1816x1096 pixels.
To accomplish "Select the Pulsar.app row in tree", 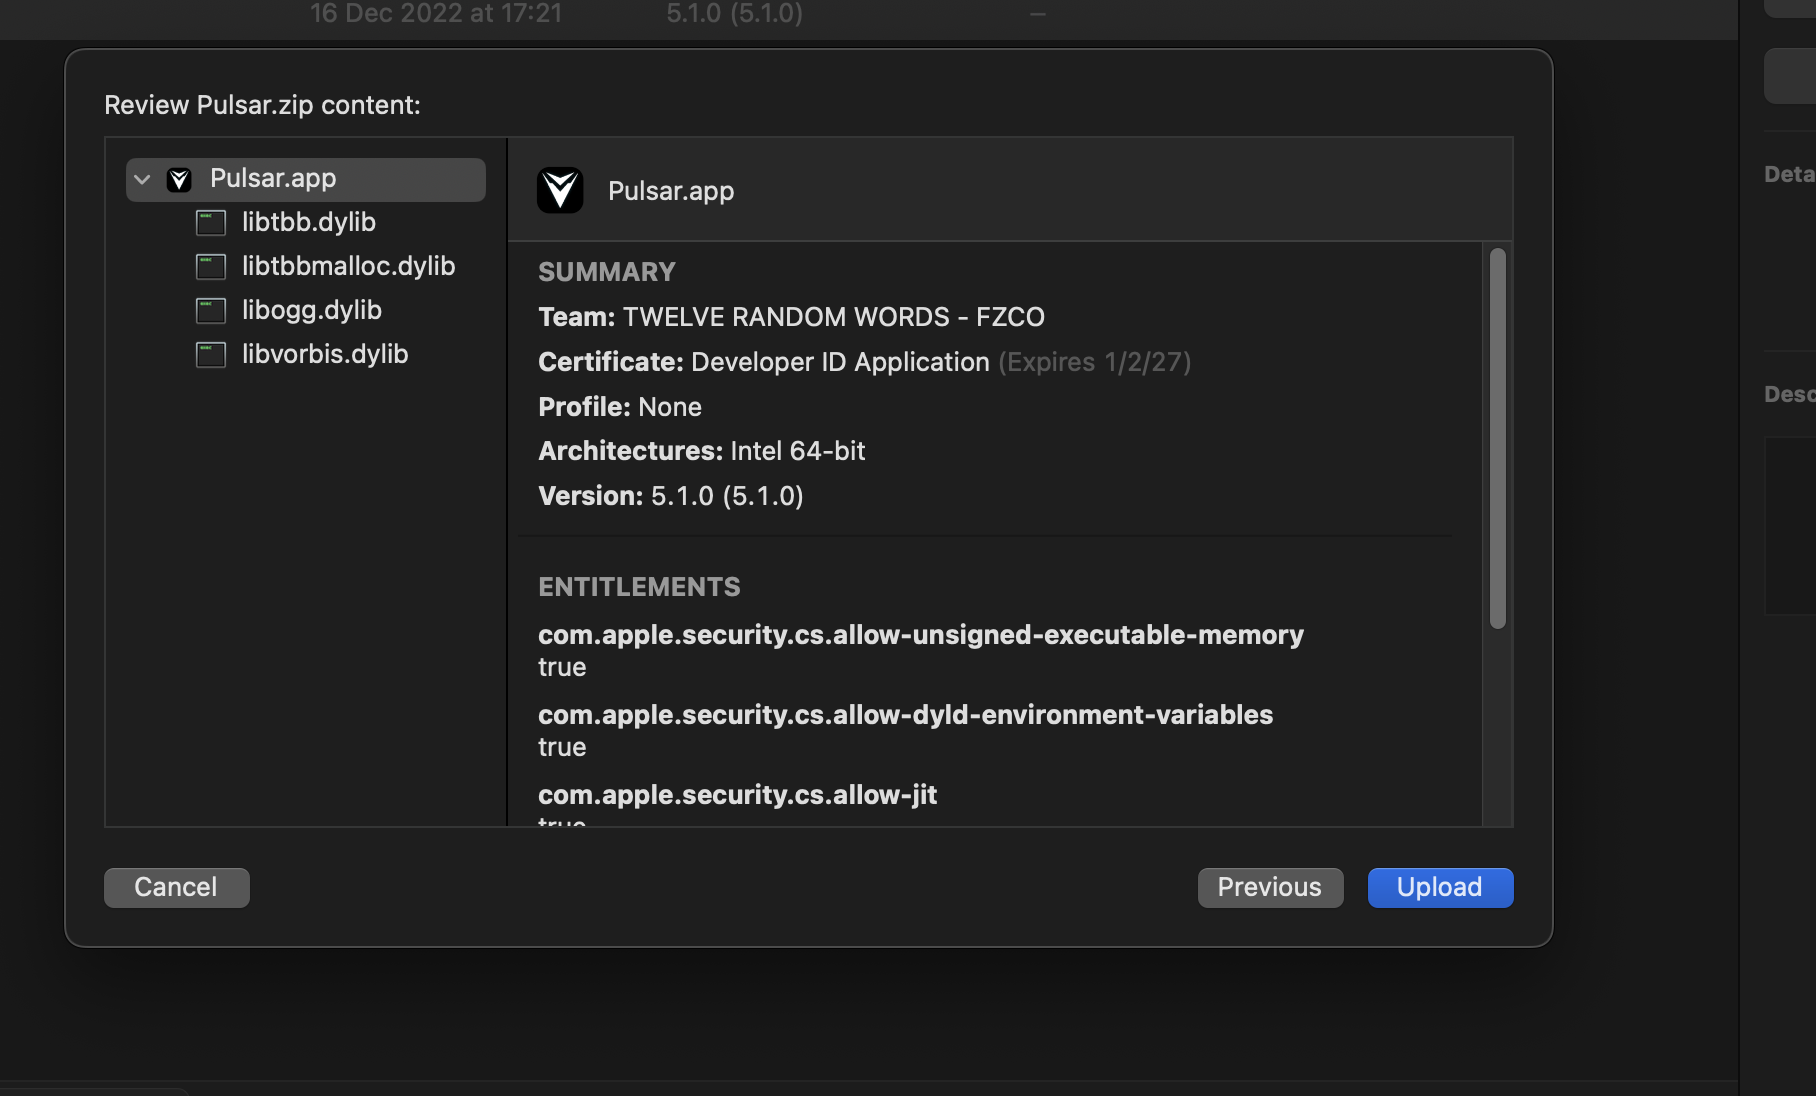I will pyautogui.click(x=306, y=180).
